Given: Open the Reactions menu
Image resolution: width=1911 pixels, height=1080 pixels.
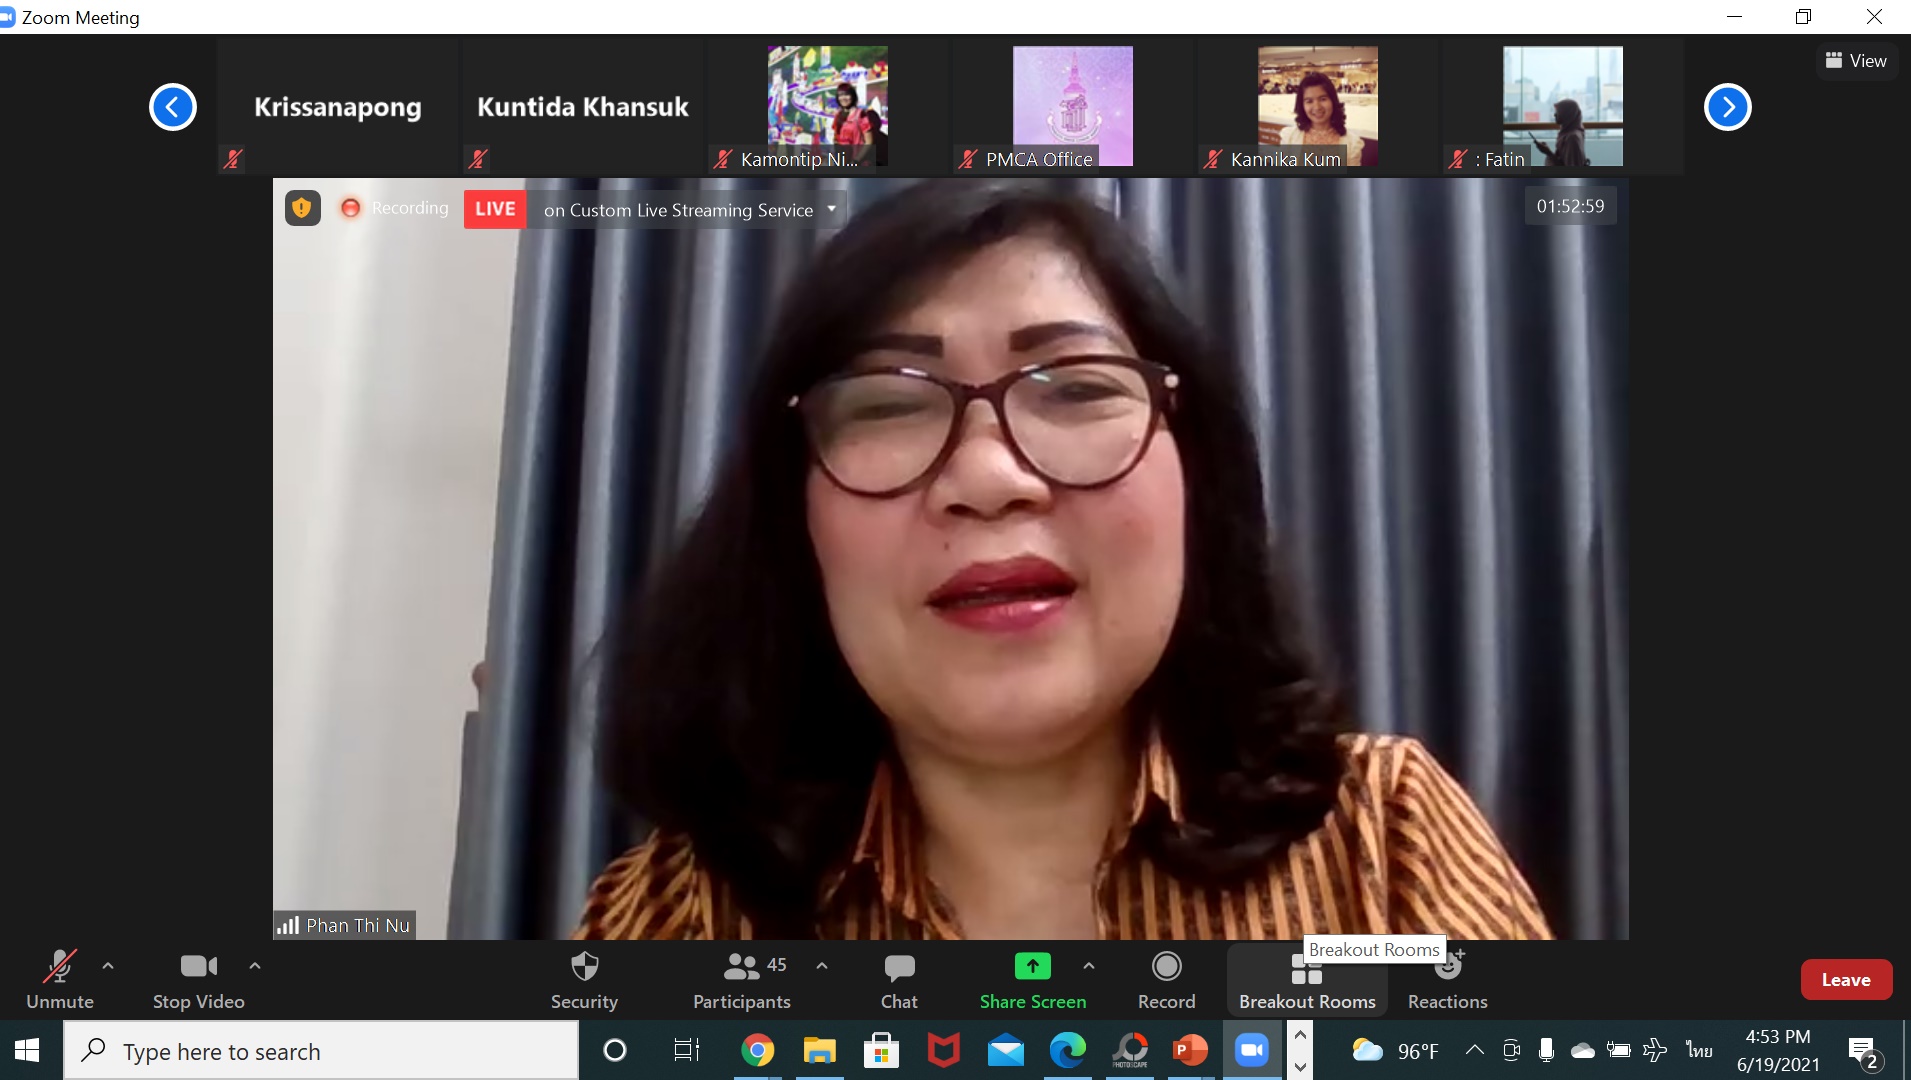Looking at the screenshot, I should click(x=1447, y=980).
